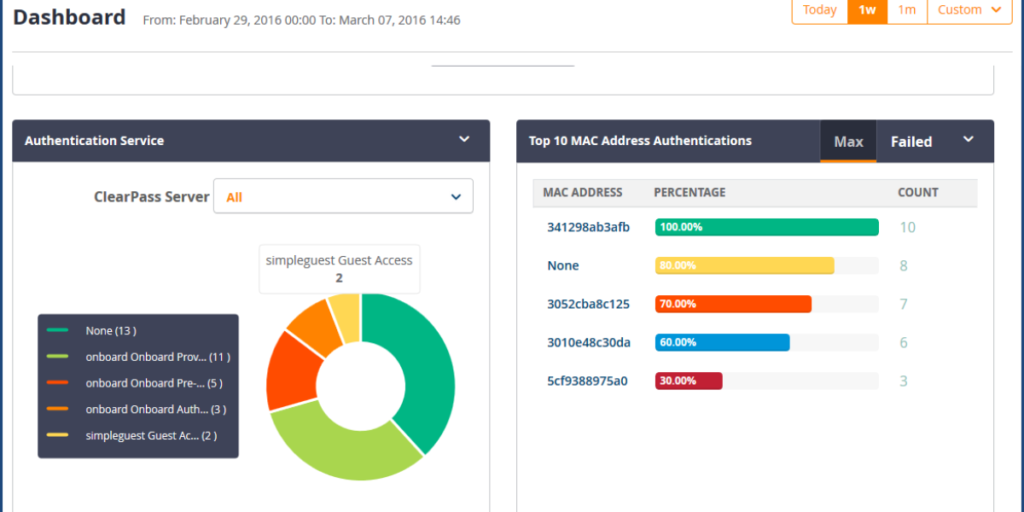Image resolution: width=1024 pixels, height=512 pixels.
Task: Click the 100.00% green percentage bar
Action: click(x=767, y=227)
